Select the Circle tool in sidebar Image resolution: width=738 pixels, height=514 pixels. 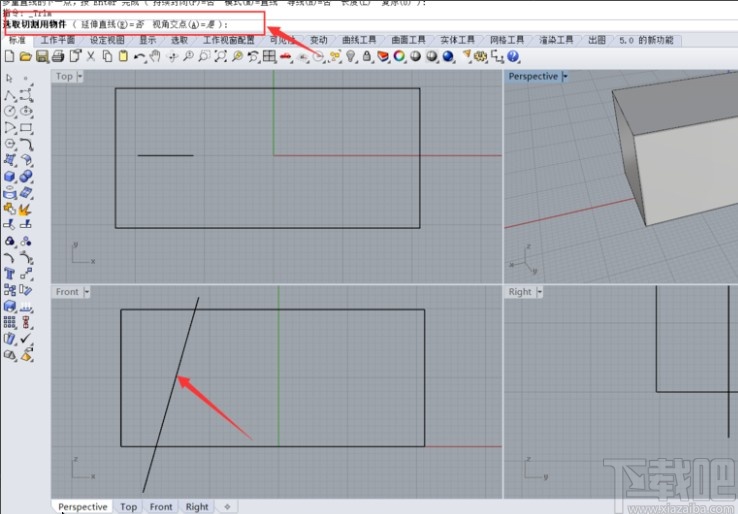pos(9,111)
